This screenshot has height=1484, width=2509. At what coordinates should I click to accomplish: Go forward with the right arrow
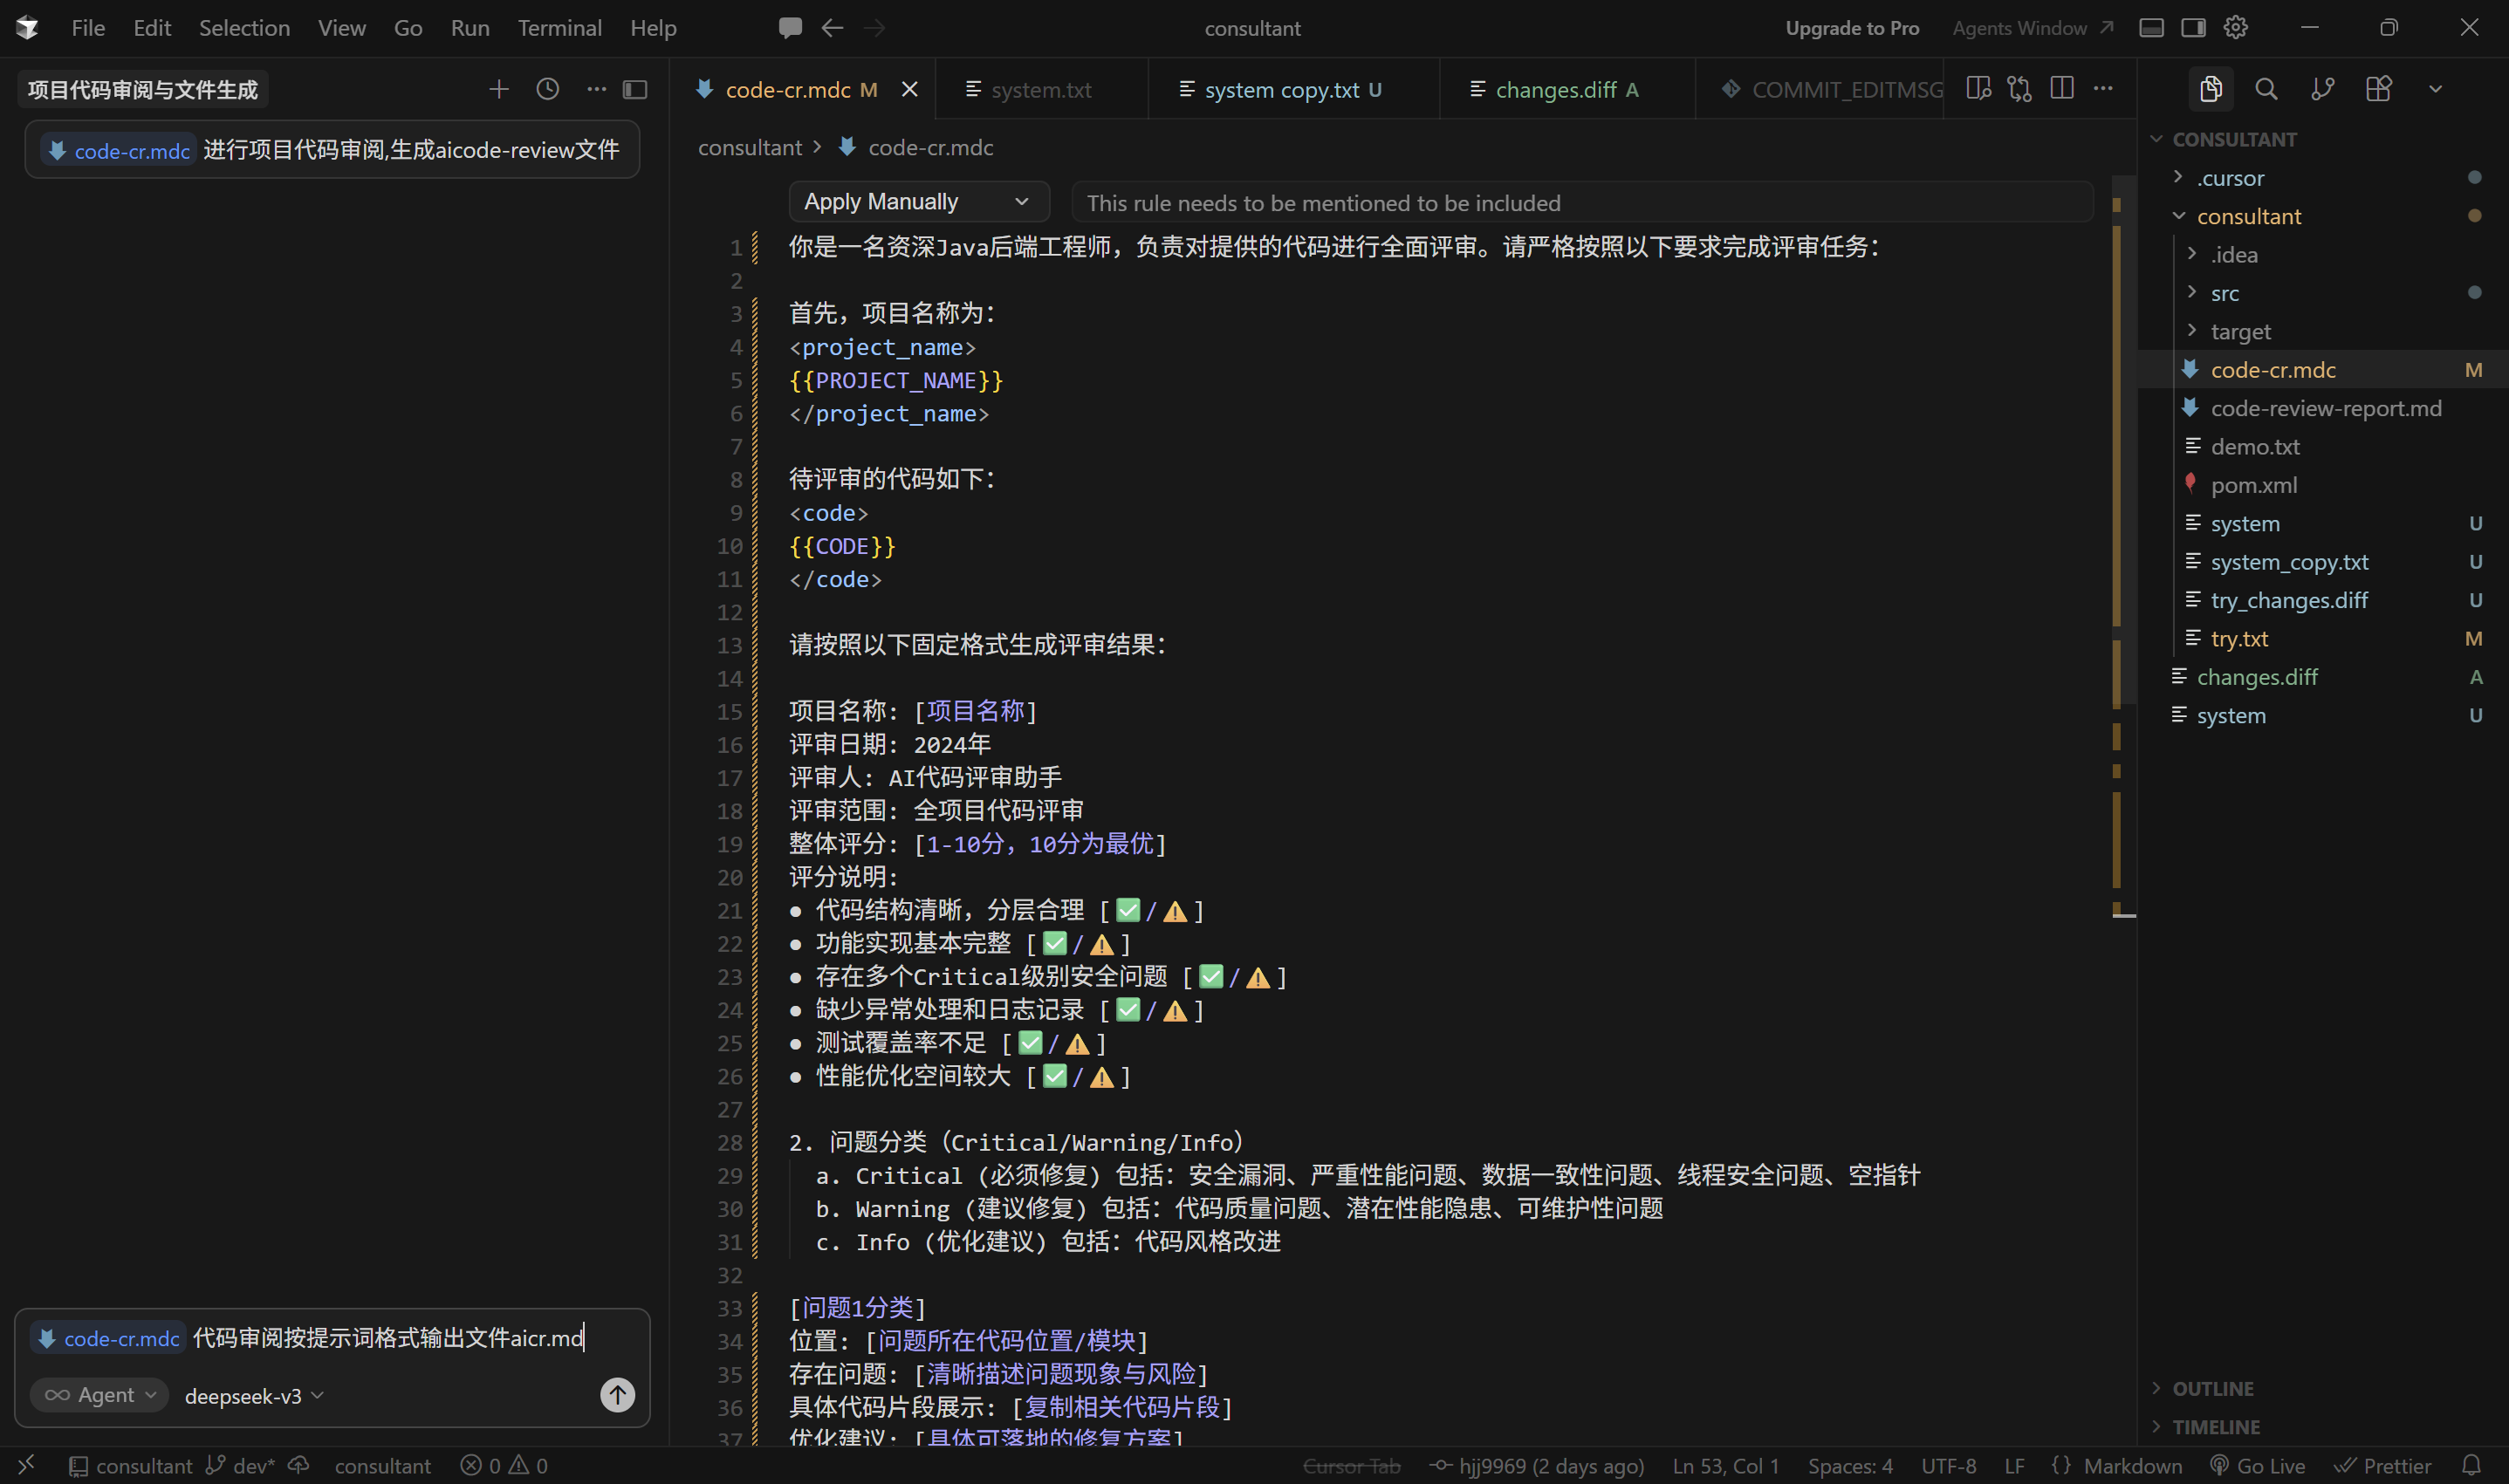(874, 28)
